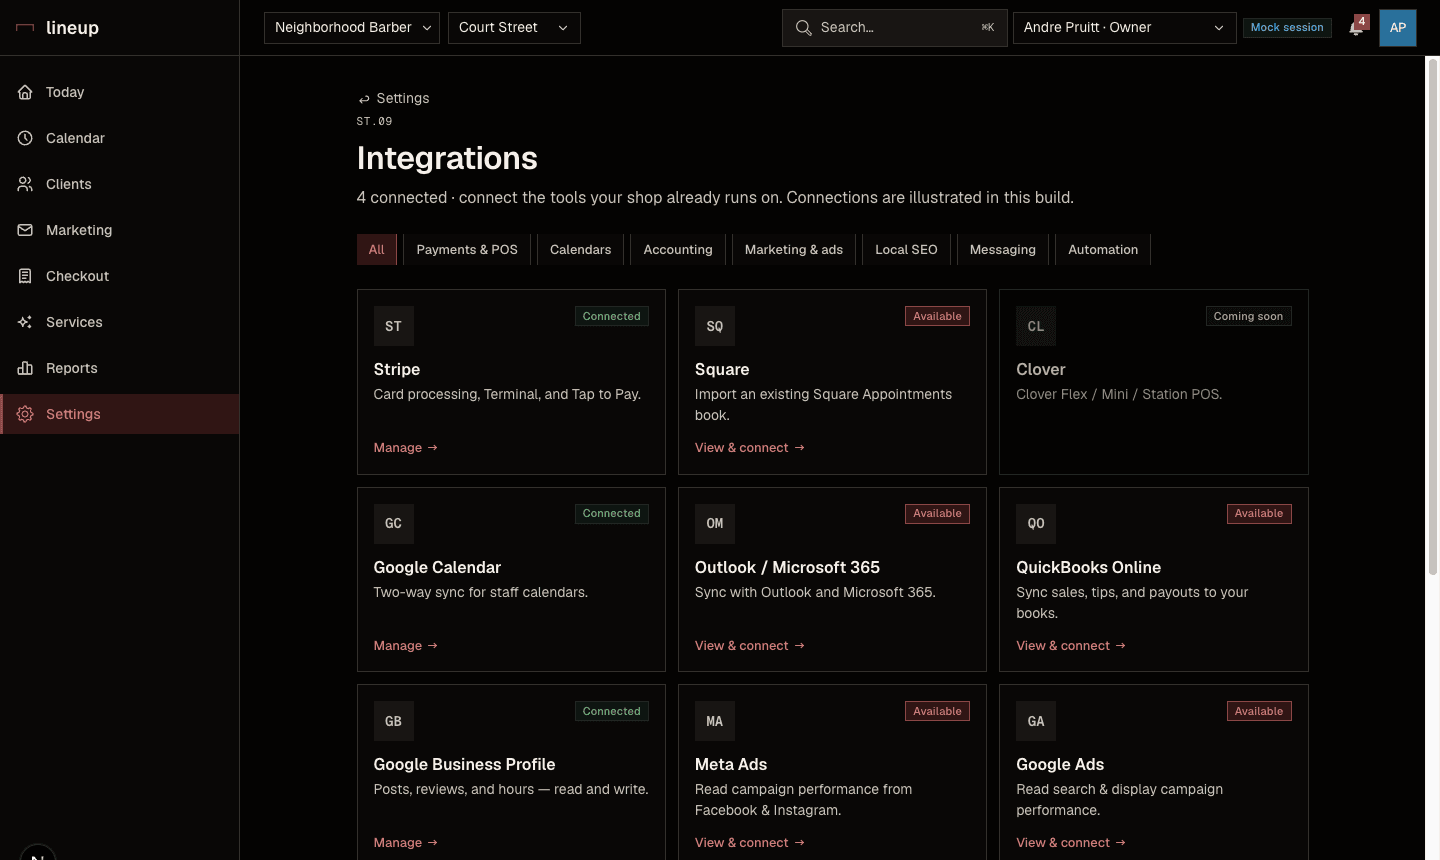
Task: Click the QO QuickBooks logo tile
Action: point(1036,523)
